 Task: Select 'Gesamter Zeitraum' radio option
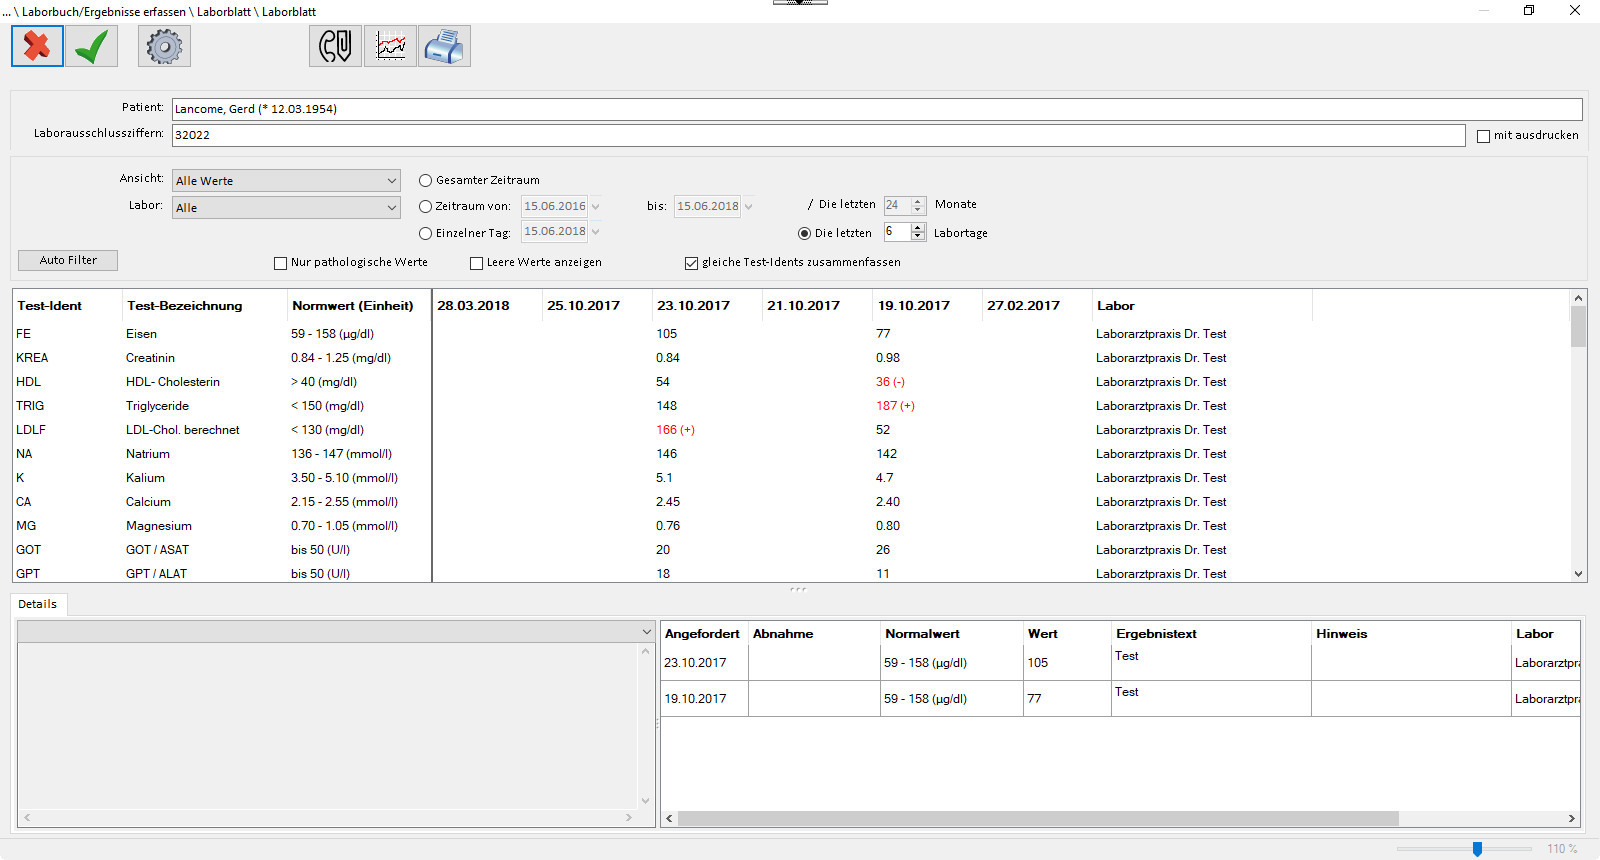426,181
